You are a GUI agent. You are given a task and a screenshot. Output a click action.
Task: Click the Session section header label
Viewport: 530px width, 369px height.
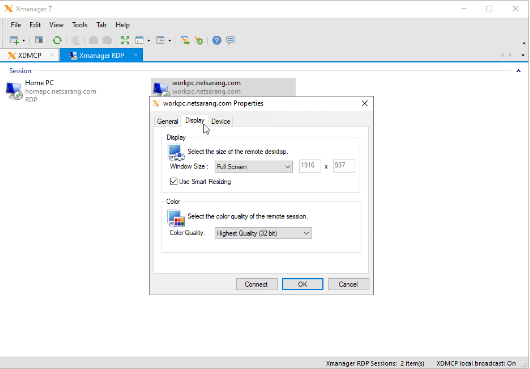[20, 71]
